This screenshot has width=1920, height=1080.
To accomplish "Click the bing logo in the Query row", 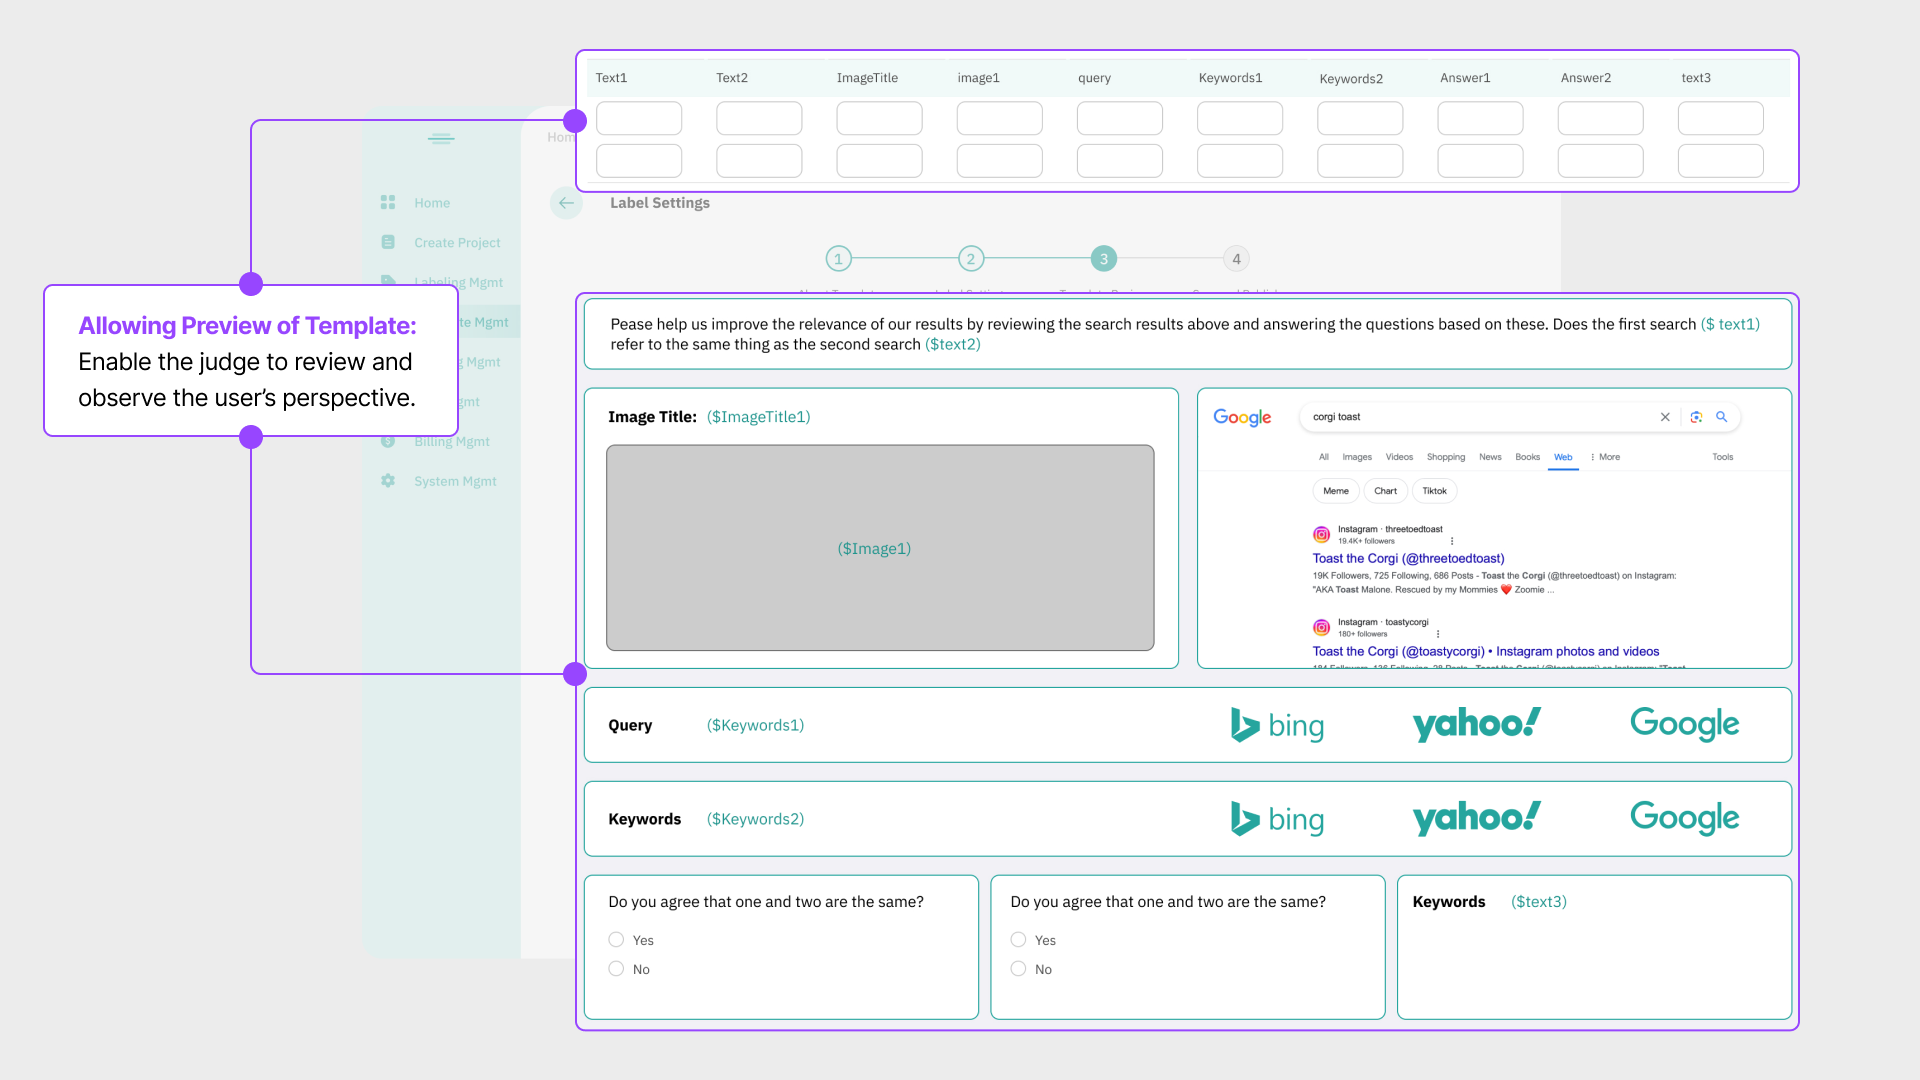I will [1277, 725].
